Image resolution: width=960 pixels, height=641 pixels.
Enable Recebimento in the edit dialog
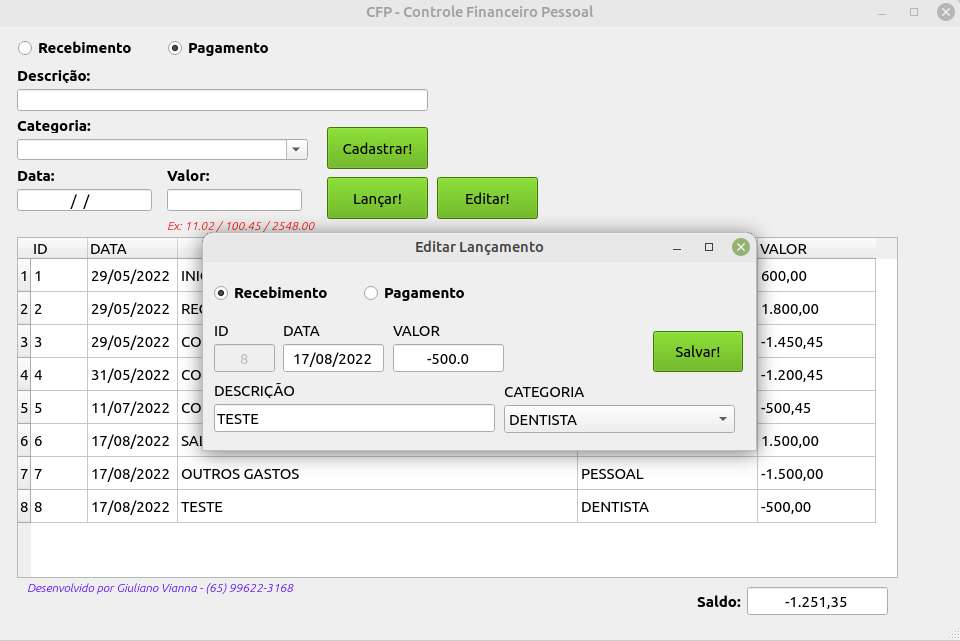(220, 293)
